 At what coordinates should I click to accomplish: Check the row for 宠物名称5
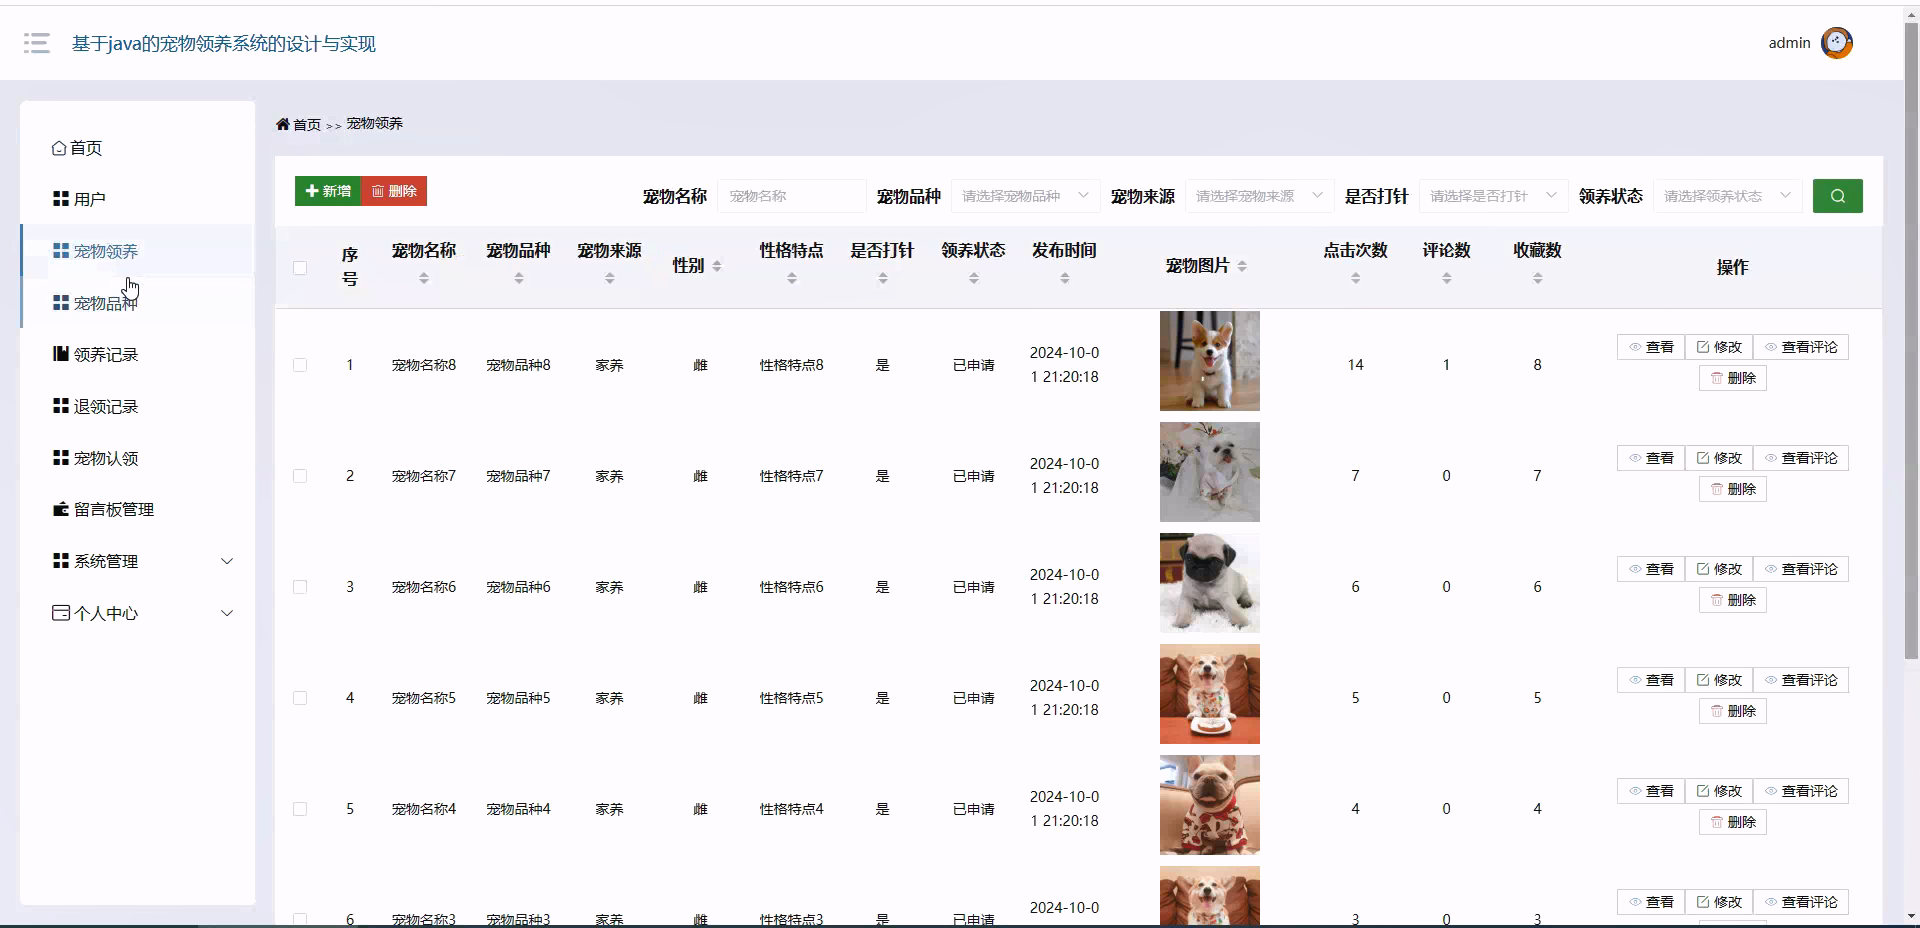(x=300, y=698)
